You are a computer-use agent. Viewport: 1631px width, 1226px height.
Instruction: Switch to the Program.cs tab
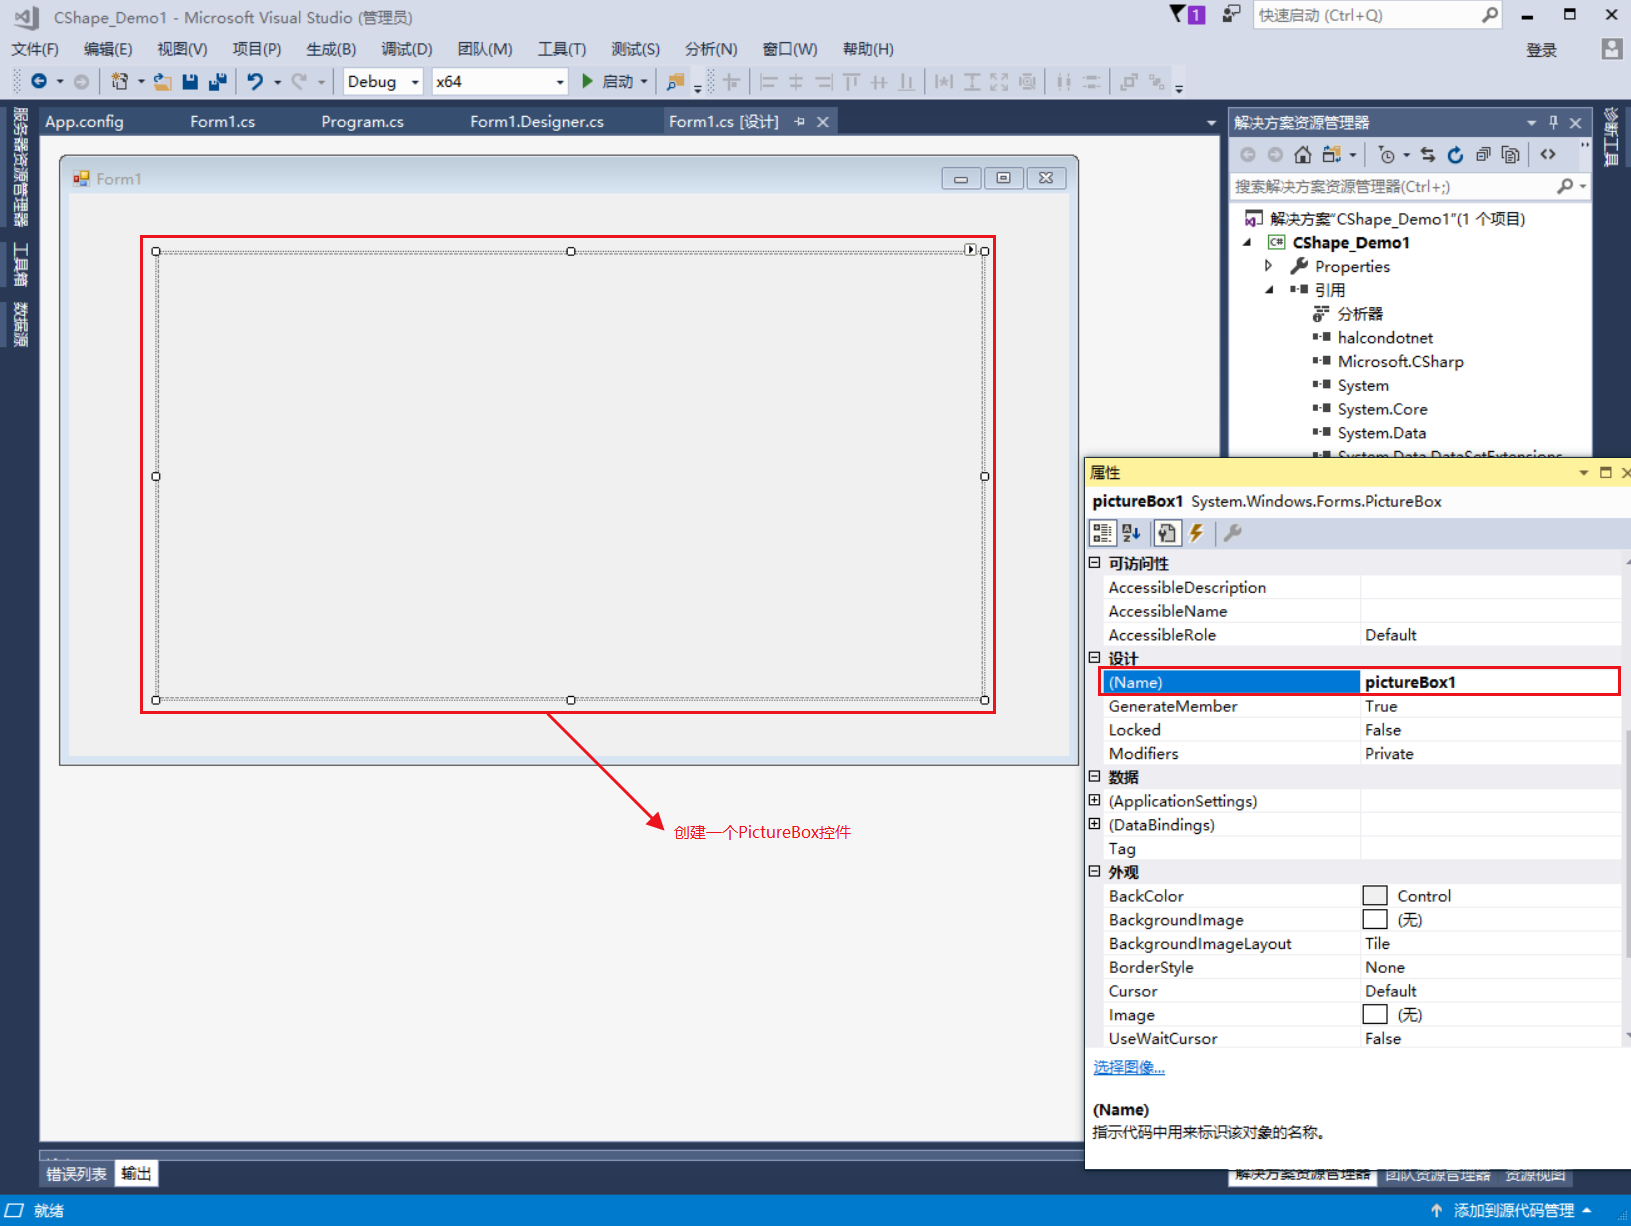click(362, 121)
